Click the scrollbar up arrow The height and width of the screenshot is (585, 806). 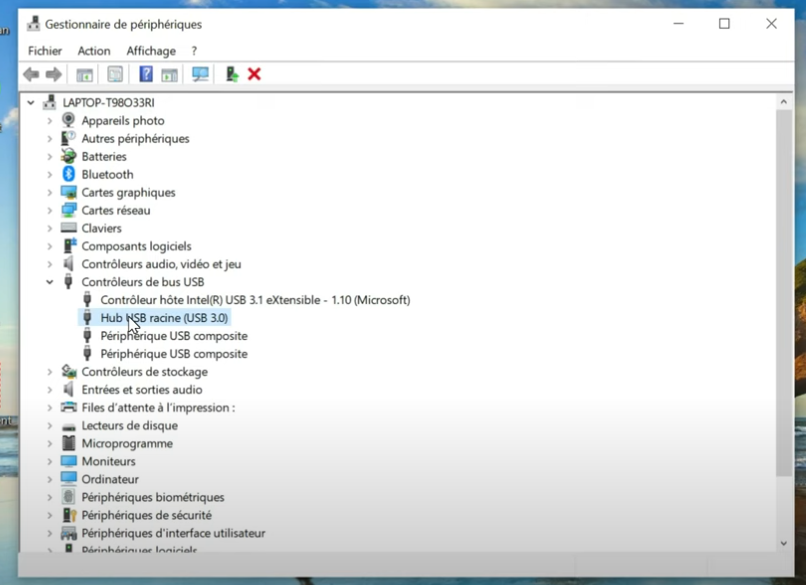click(x=783, y=102)
